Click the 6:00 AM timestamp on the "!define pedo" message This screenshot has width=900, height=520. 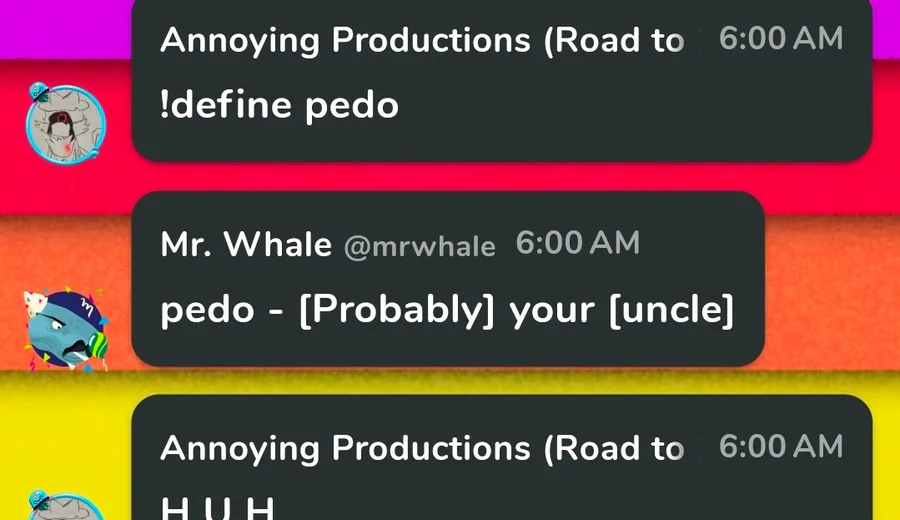click(x=781, y=39)
